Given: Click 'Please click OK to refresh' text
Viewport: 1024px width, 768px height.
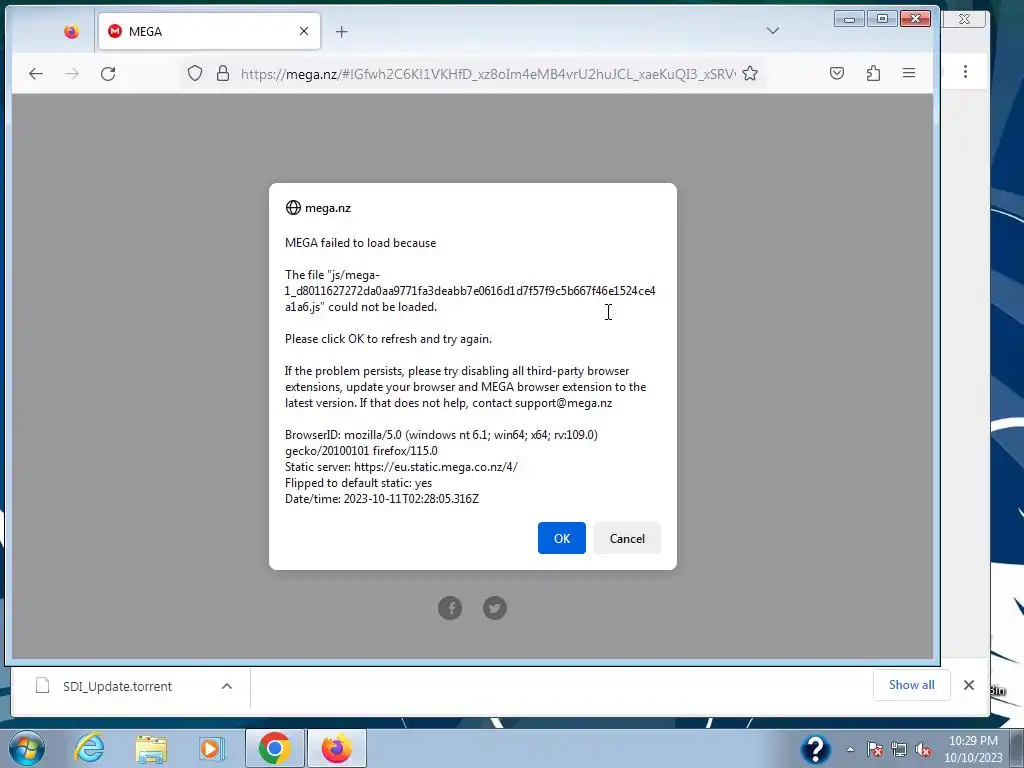Looking at the screenshot, I should coord(388,339).
